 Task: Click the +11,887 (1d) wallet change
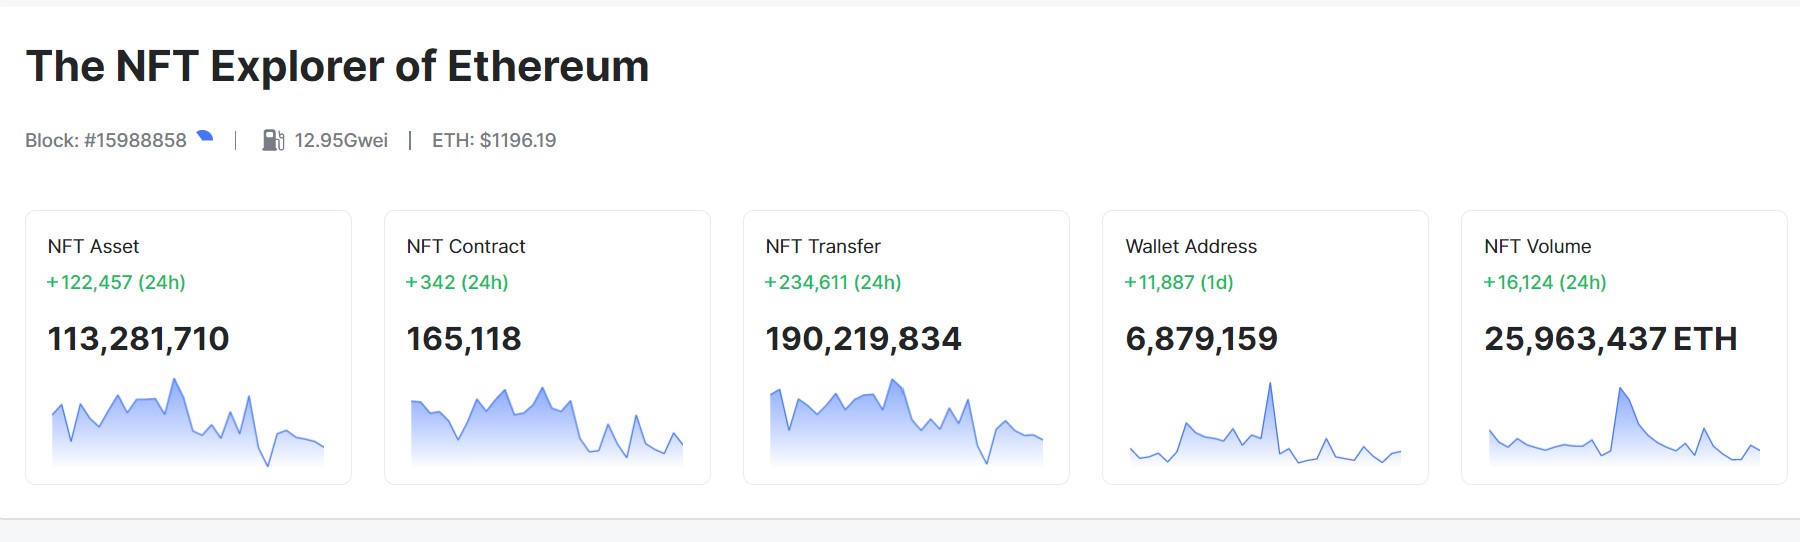(x=1179, y=282)
